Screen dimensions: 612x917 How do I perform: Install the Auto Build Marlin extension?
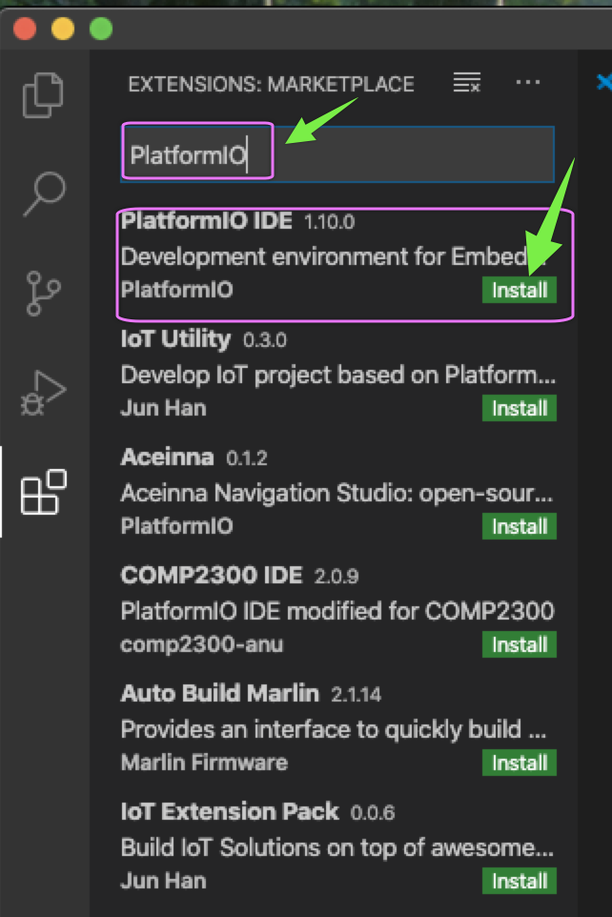coord(519,763)
